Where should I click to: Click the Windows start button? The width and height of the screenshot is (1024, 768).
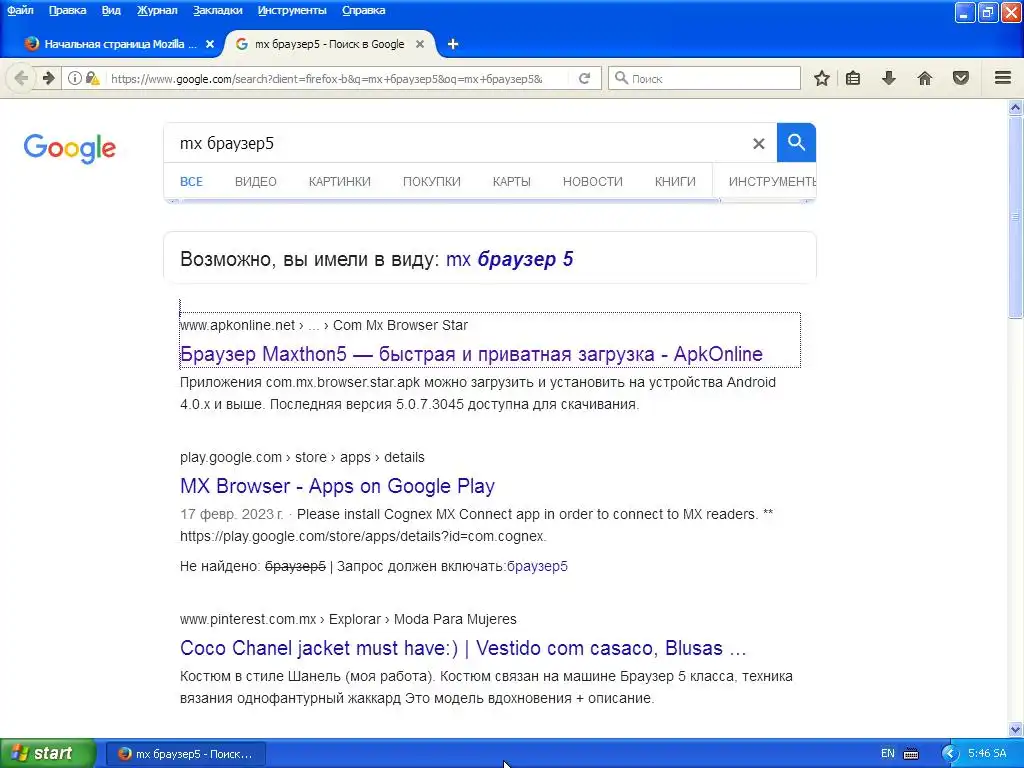pyautogui.click(x=47, y=753)
